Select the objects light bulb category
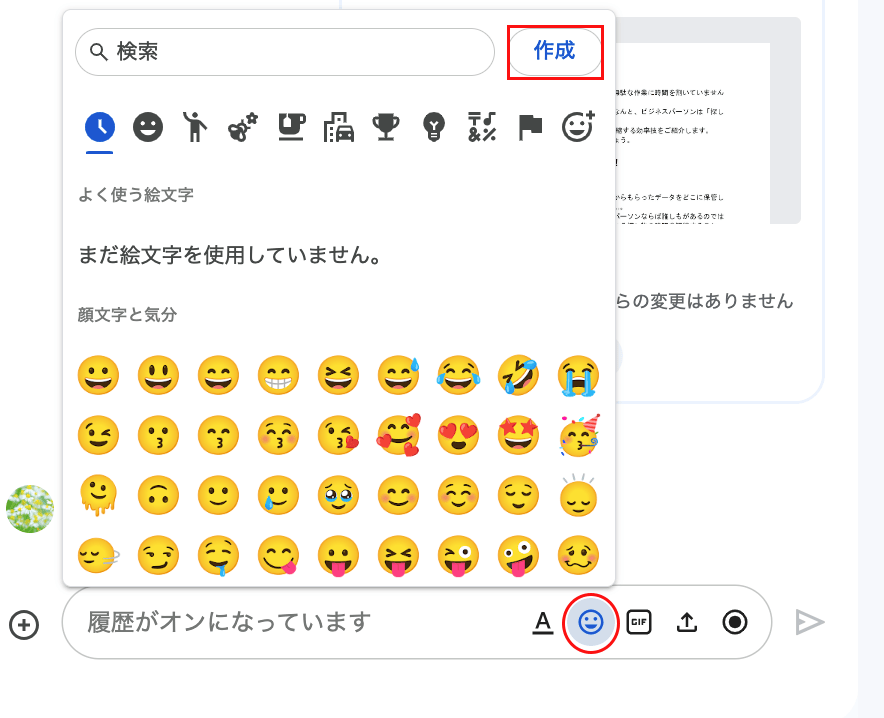The width and height of the screenshot is (884, 718). 434,127
